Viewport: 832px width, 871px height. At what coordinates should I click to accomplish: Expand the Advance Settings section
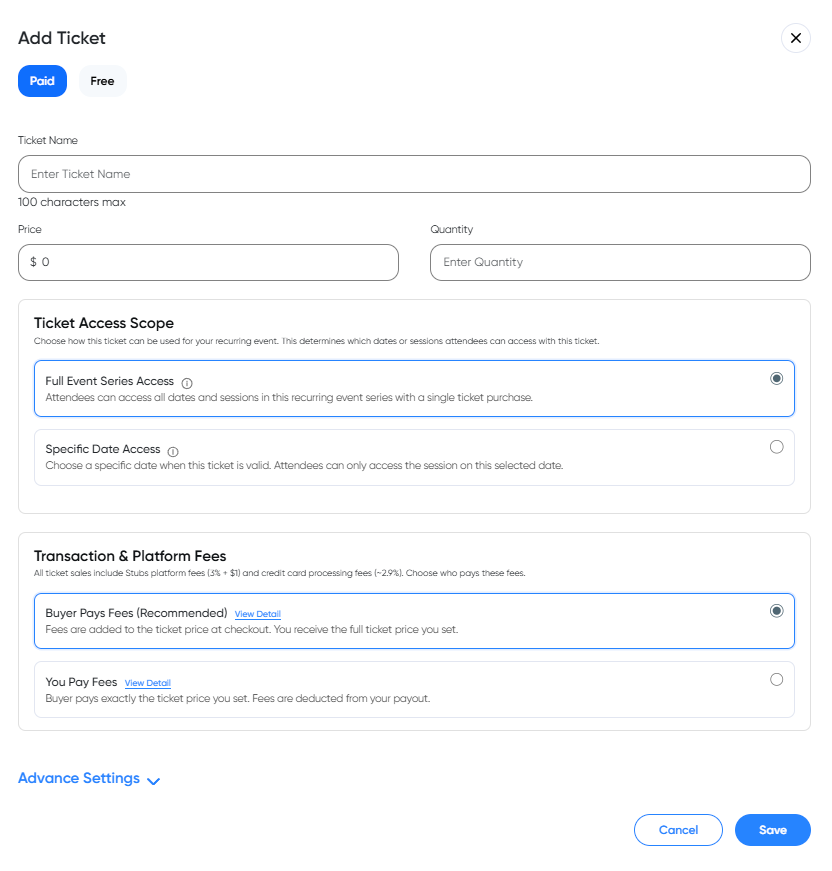[x=79, y=778]
